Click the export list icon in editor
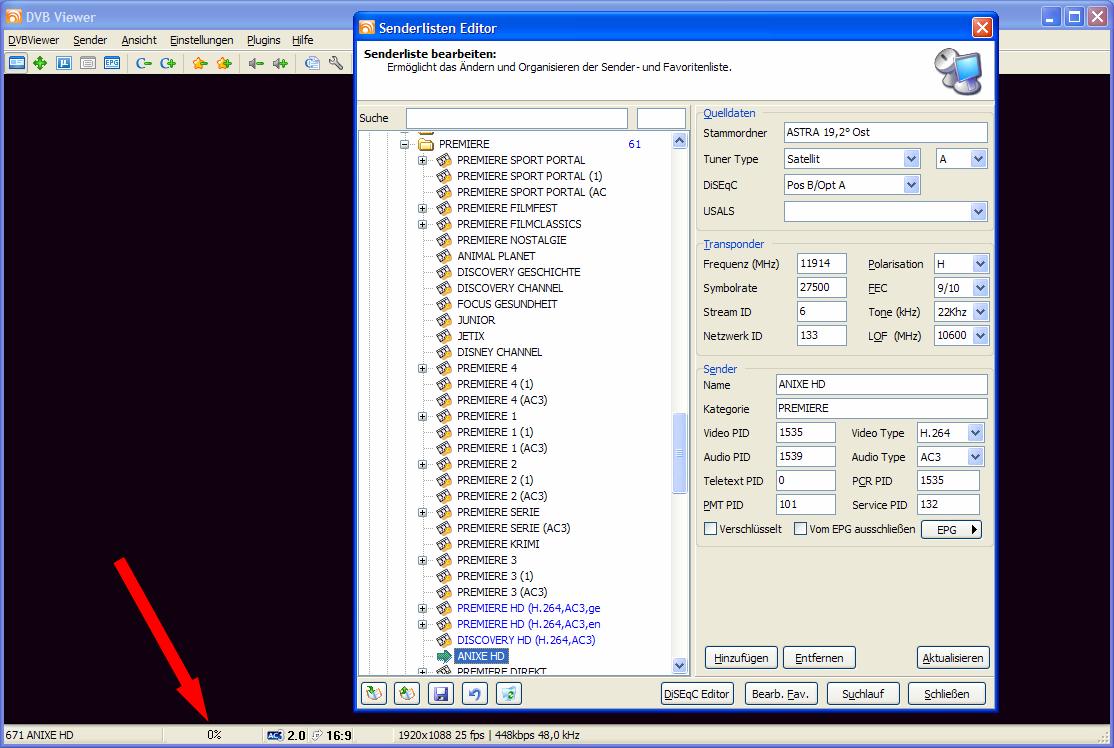The image size is (1114, 748). pos(407,693)
